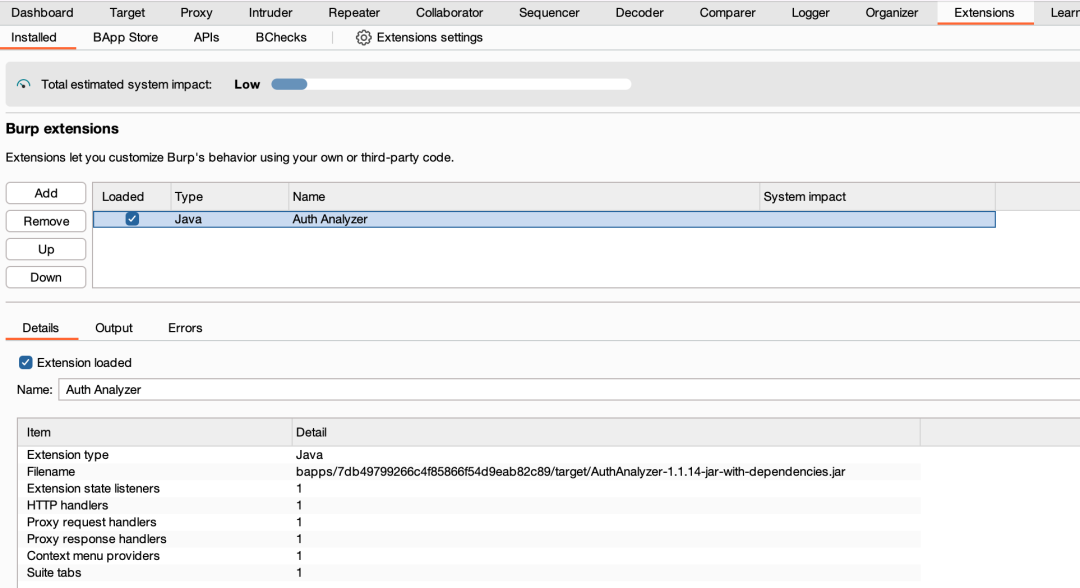This screenshot has width=1080, height=588.
Task: Switch to the Sequencer tab
Action: (x=549, y=13)
